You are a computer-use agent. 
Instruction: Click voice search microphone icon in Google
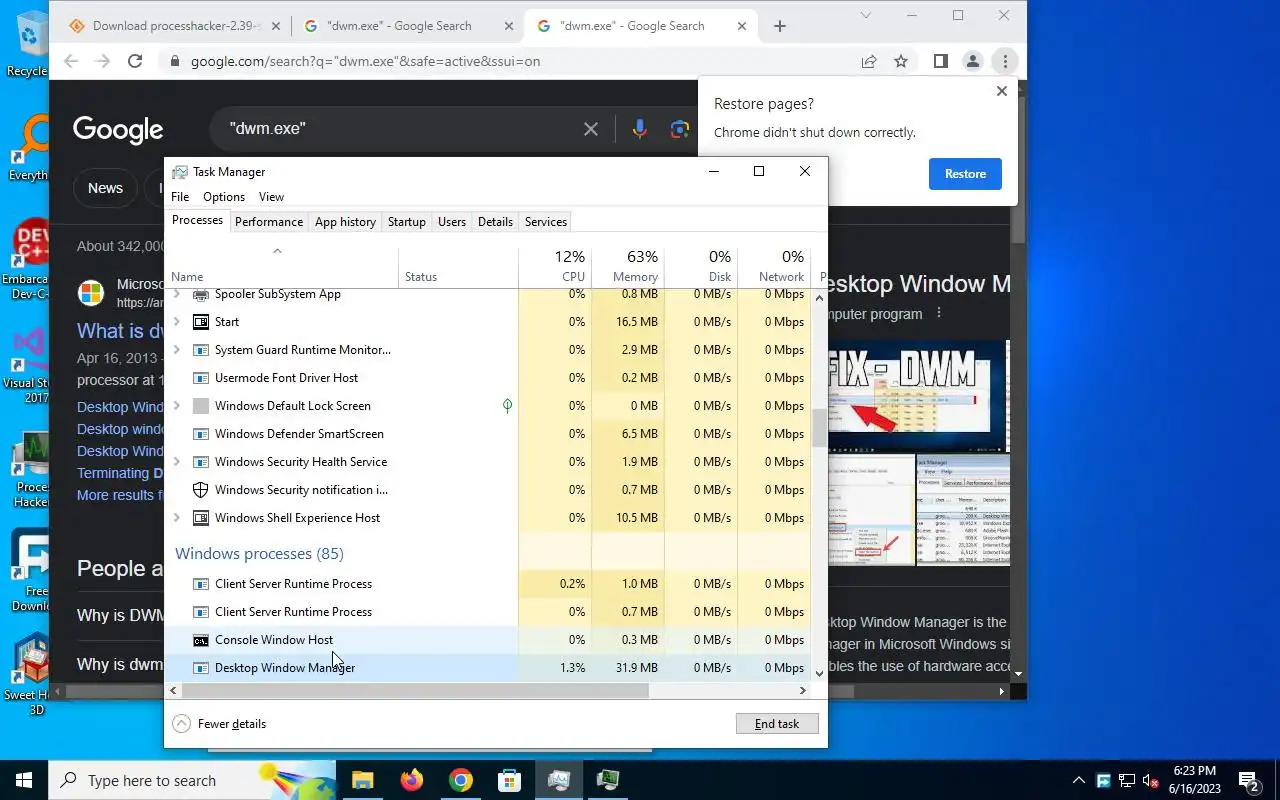point(640,129)
